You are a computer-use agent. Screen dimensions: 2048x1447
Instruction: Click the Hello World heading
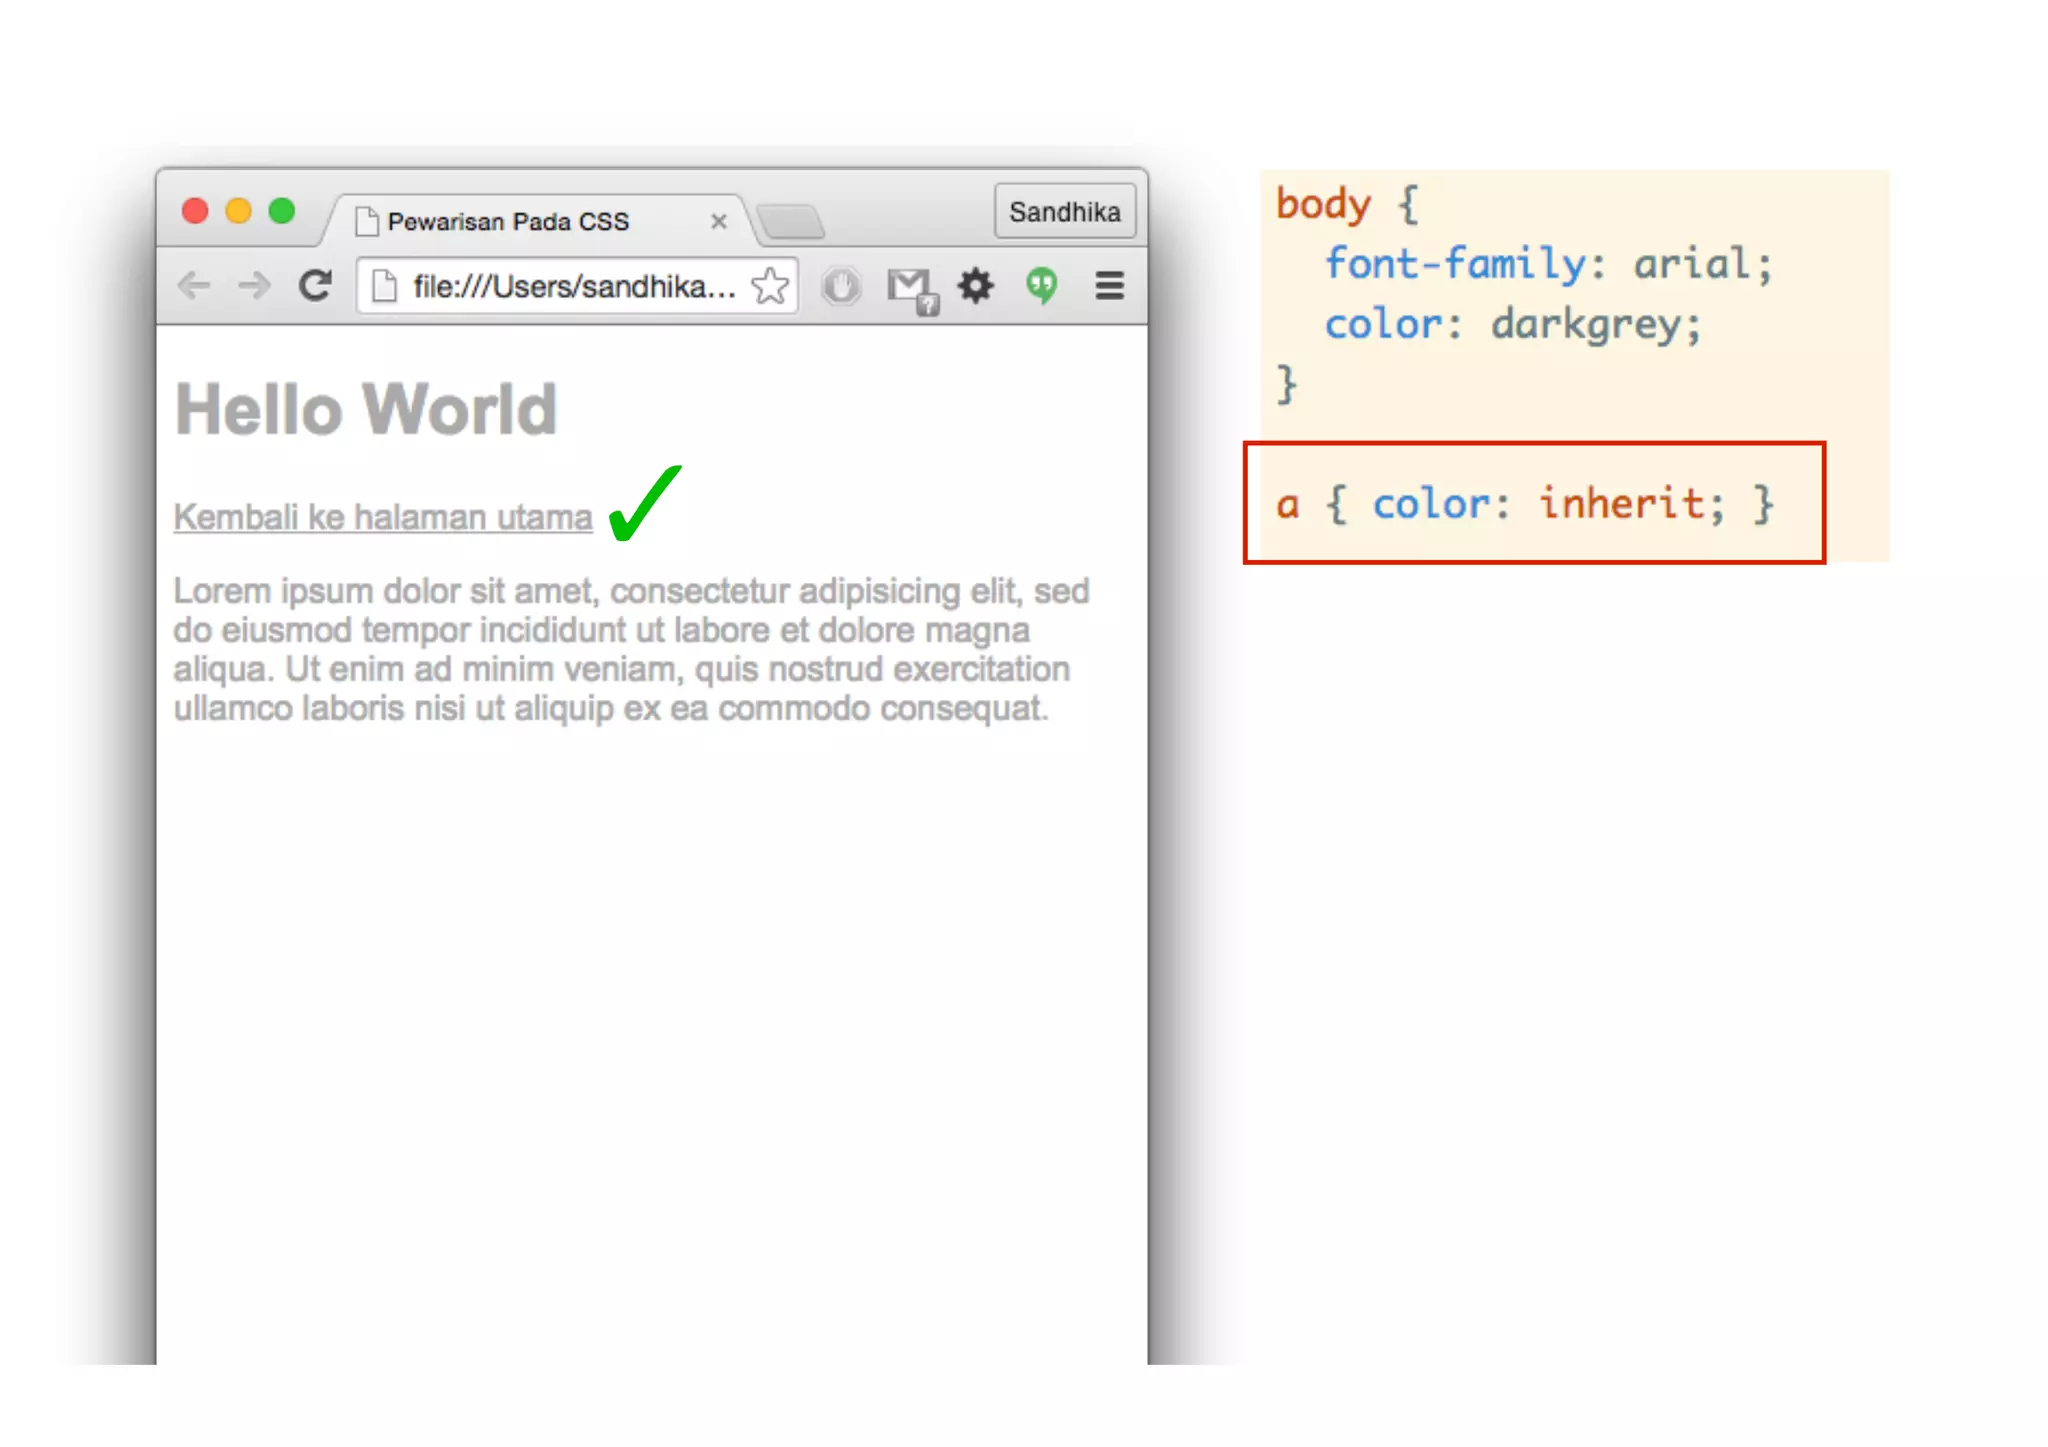[366, 409]
